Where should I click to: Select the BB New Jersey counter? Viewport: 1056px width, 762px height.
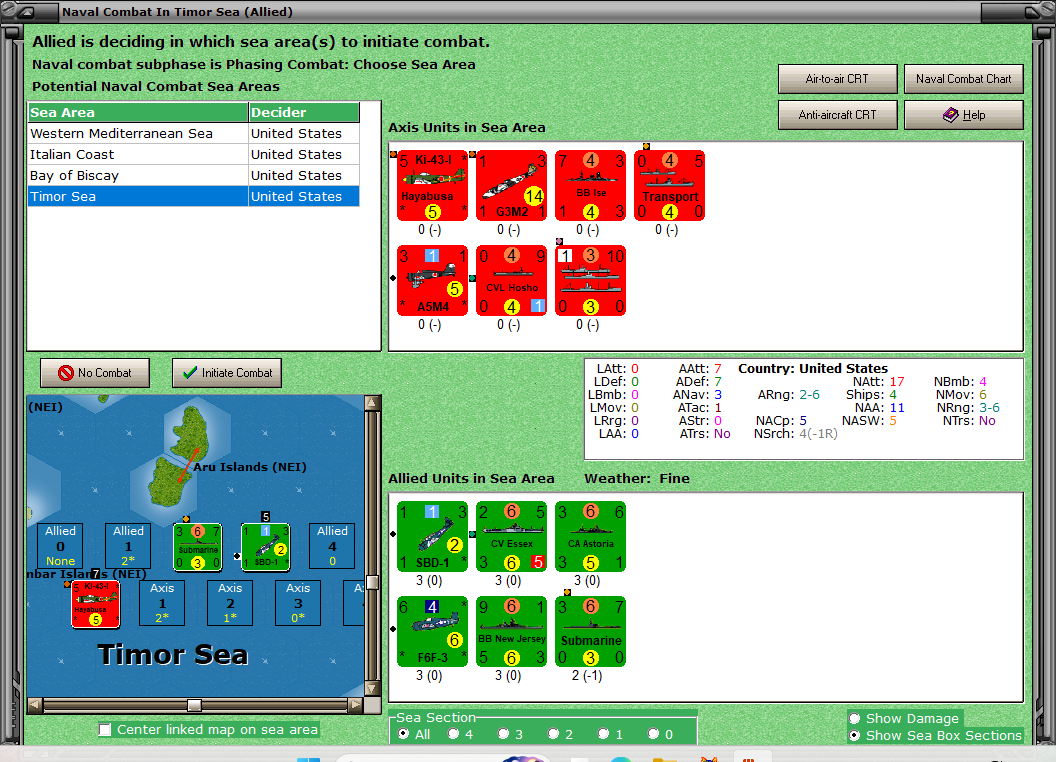point(511,630)
